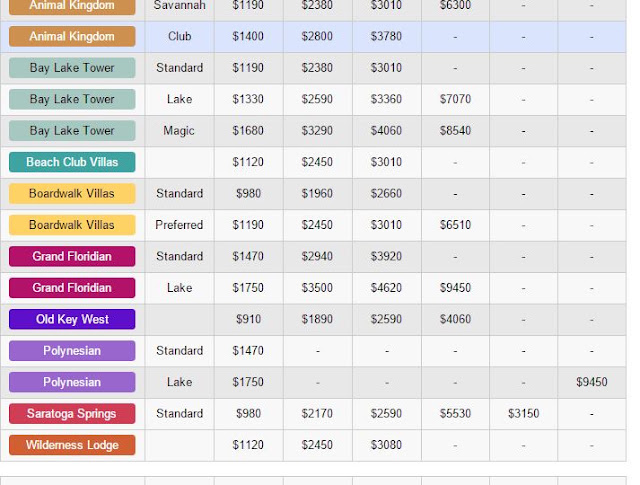
Task: Click the $7070 Bay Lake Tower Lake price
Action: pos(455,99)
